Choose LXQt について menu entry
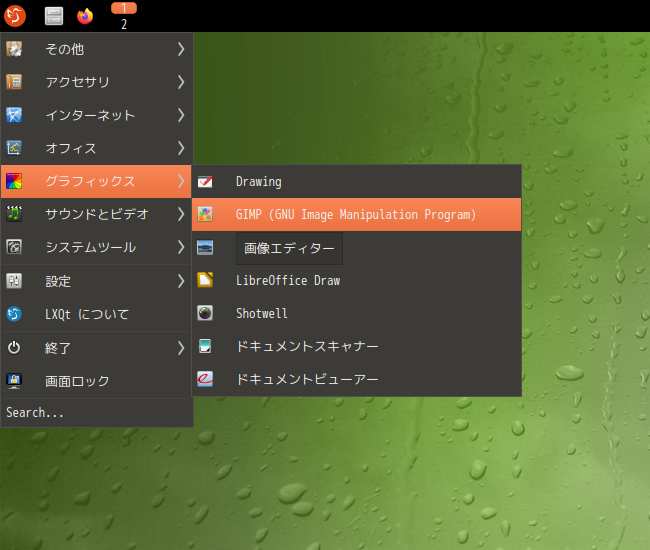Screen dimensions: 650x550 tap(96, 314)
